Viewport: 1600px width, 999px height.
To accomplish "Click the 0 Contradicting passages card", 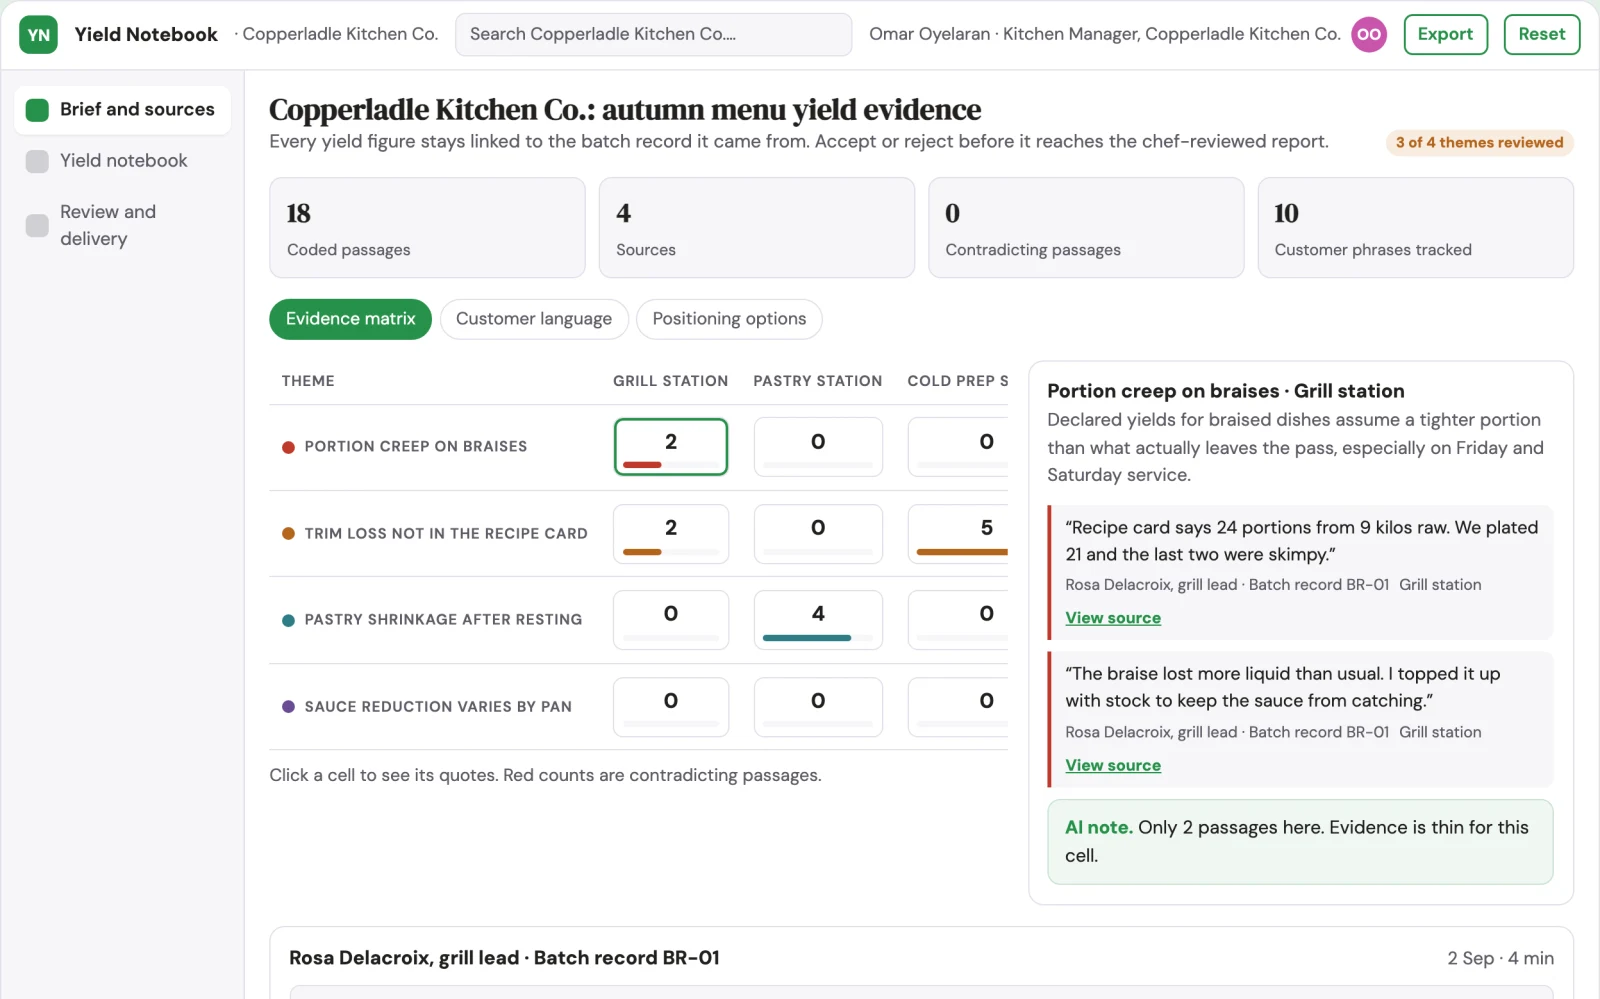I will [x=1086, y=228].
